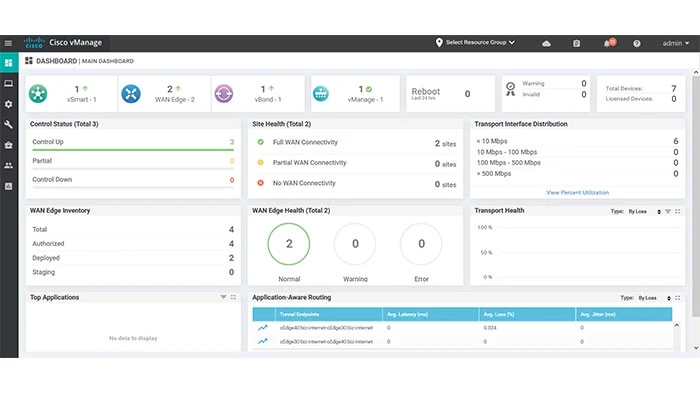Open the Monitor section in sidebar

8,83
